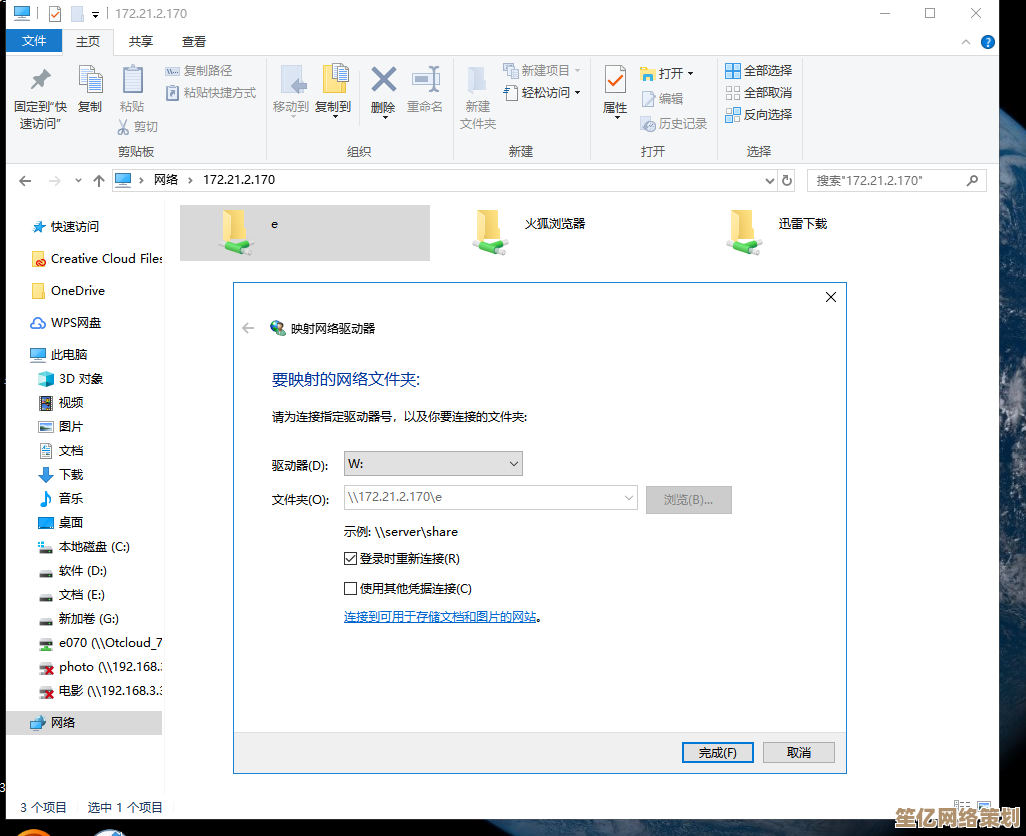Click the Rename icon in ribbon
Screen dimensions: 1026x836
pyautogui.click(x=425, y=82)
